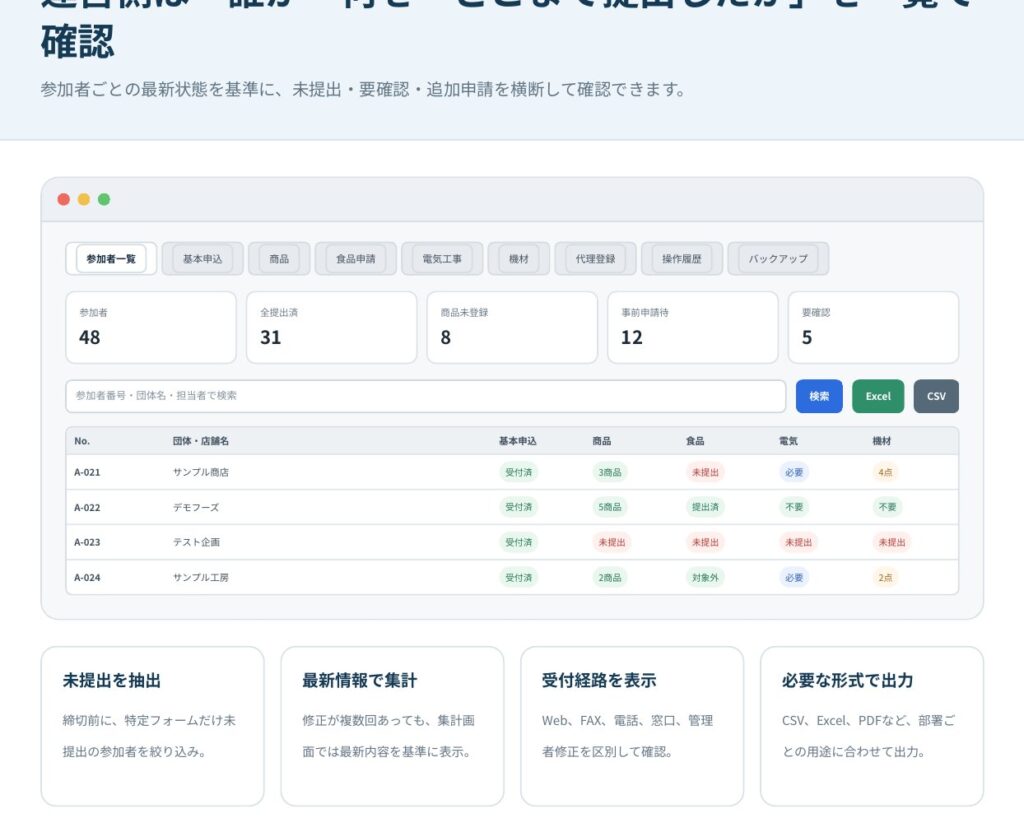Viewport: 1024px width, 832px height.
Task: Select the 商品 tab in the tab bar
Action: (x=279, y=259)
